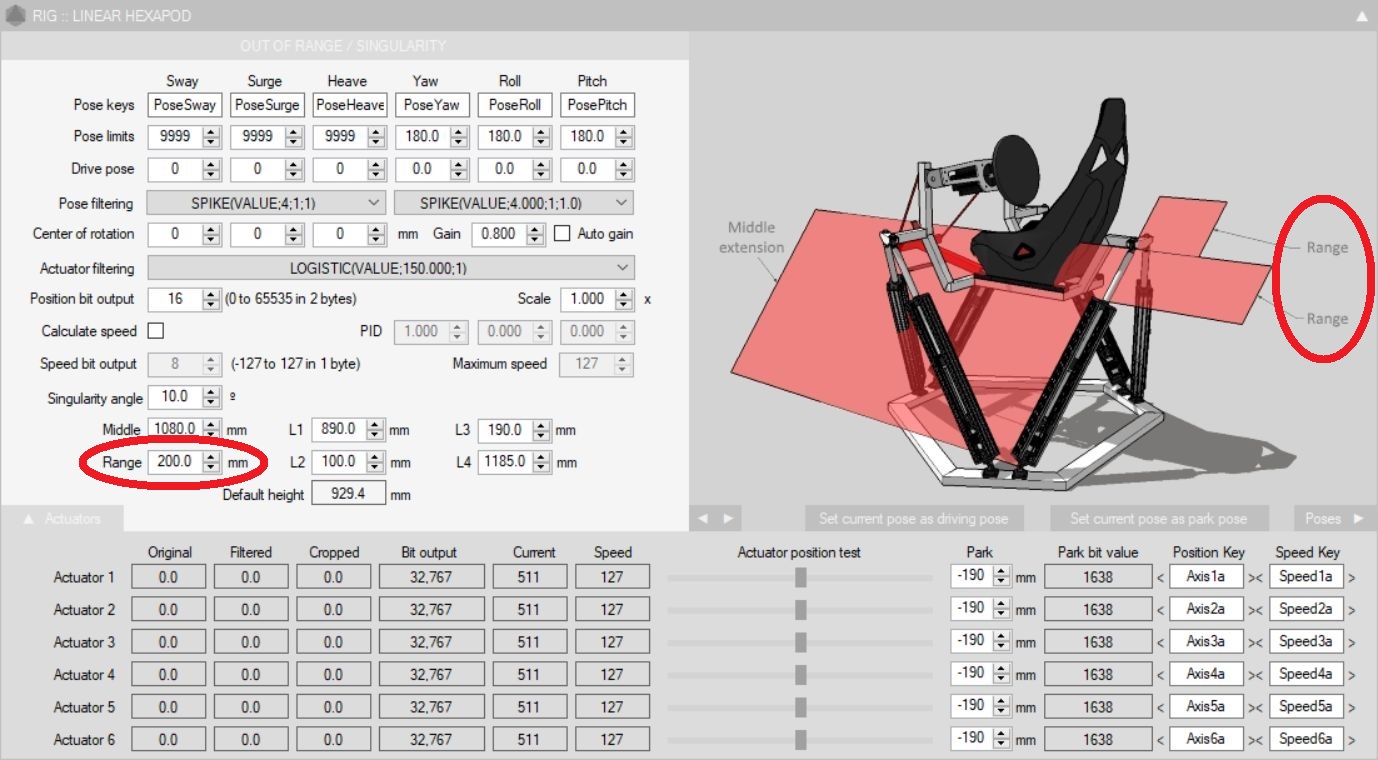Click Set current pose as driving pose

[913, 518]
